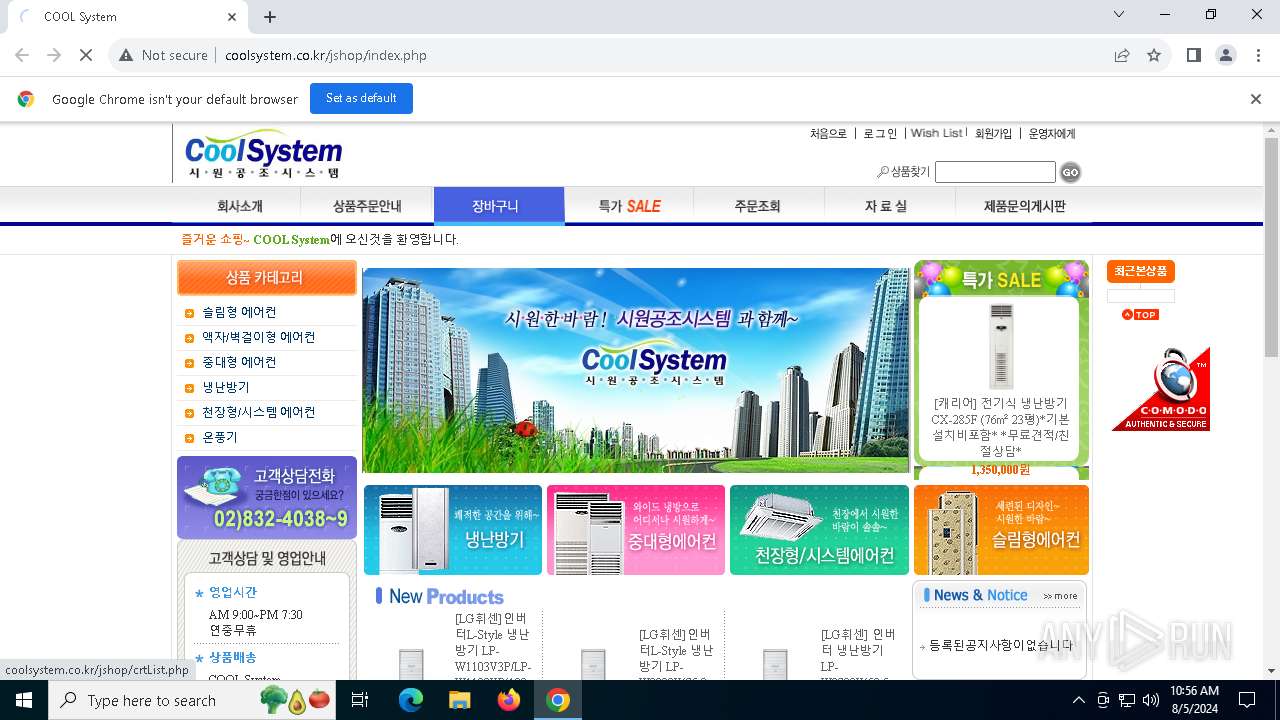This screenshot has height=720, width=1280.
Task: Open 처음으로 link
Action: (828, 133)
